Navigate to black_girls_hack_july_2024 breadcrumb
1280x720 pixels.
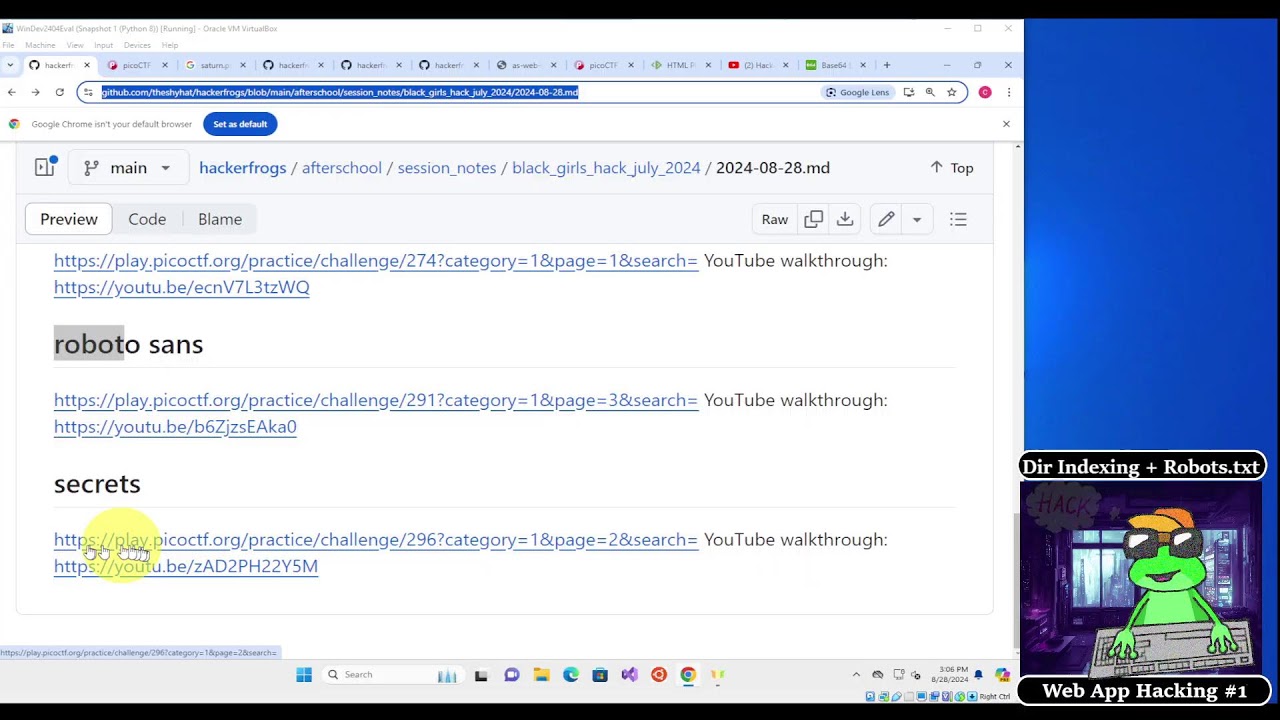pos(606,168)
